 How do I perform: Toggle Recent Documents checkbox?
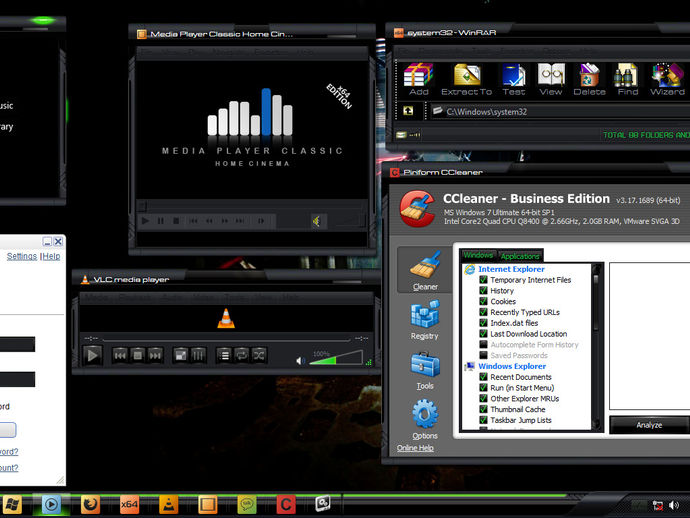(x=483, y=377)
